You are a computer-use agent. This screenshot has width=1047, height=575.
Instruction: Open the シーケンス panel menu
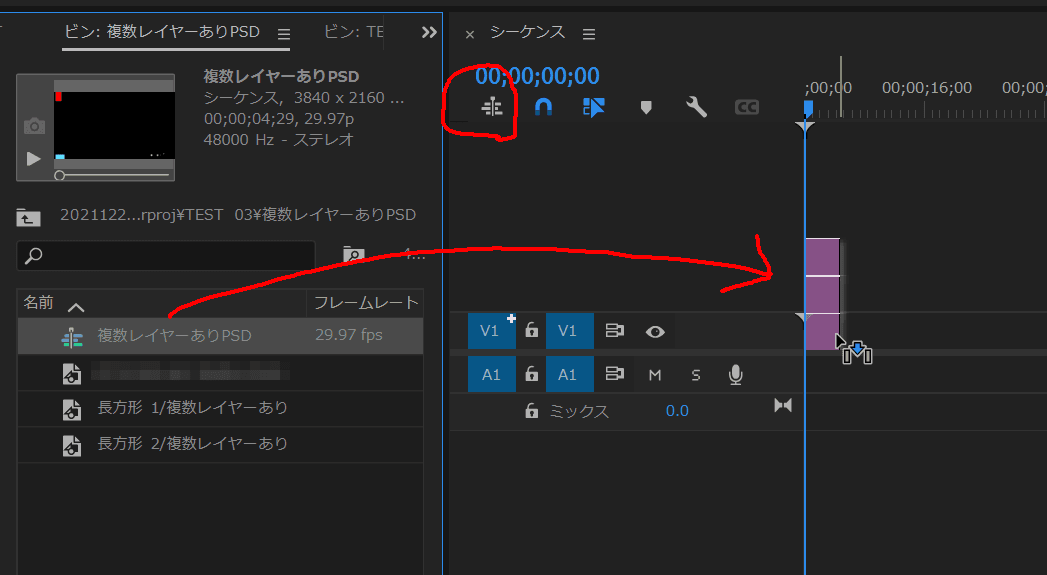(x=588, y=34)
